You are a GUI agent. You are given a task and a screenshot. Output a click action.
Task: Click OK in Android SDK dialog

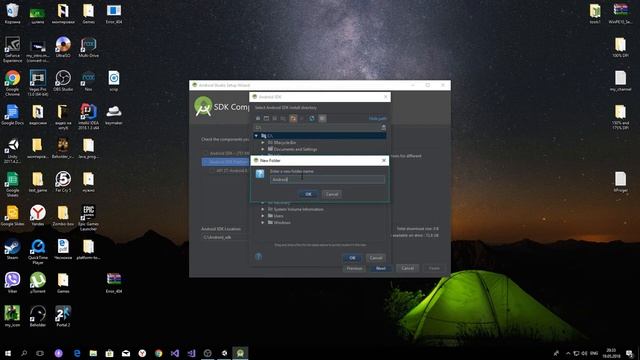[352, 258]
